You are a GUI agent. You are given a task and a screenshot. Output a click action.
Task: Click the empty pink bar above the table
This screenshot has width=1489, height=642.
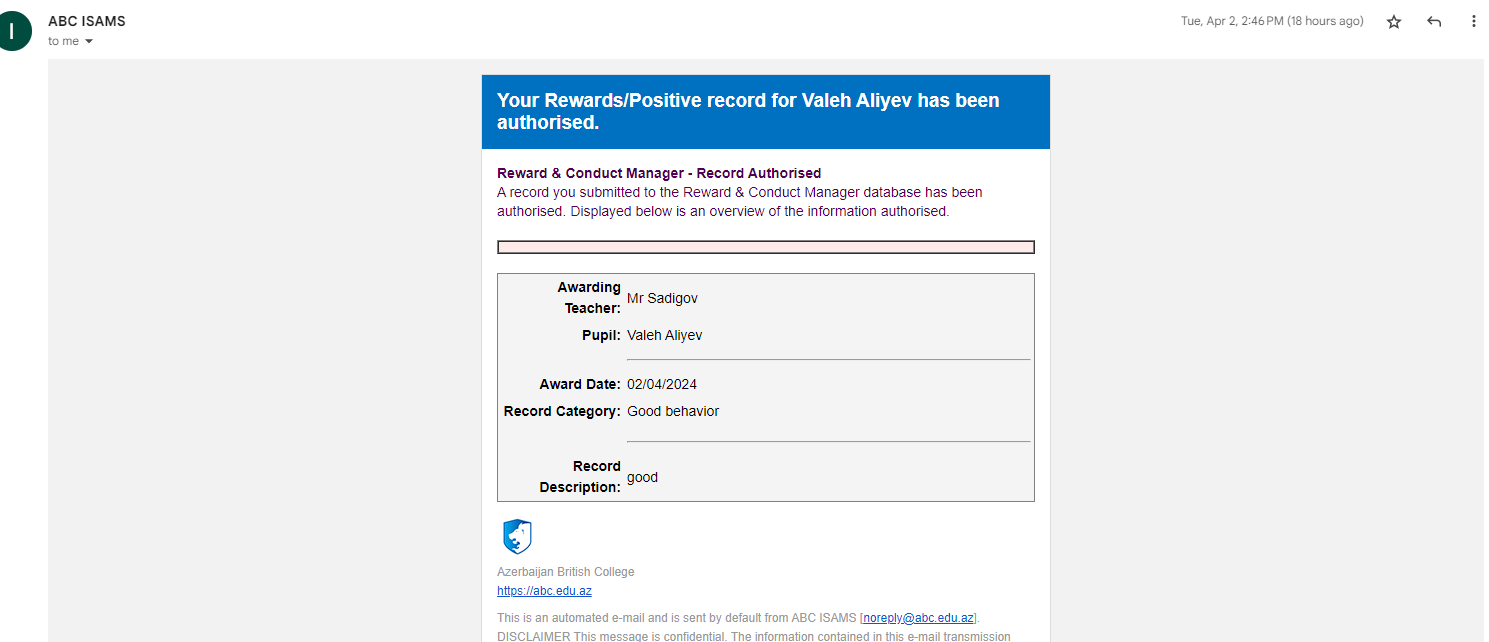click(765, 247)
